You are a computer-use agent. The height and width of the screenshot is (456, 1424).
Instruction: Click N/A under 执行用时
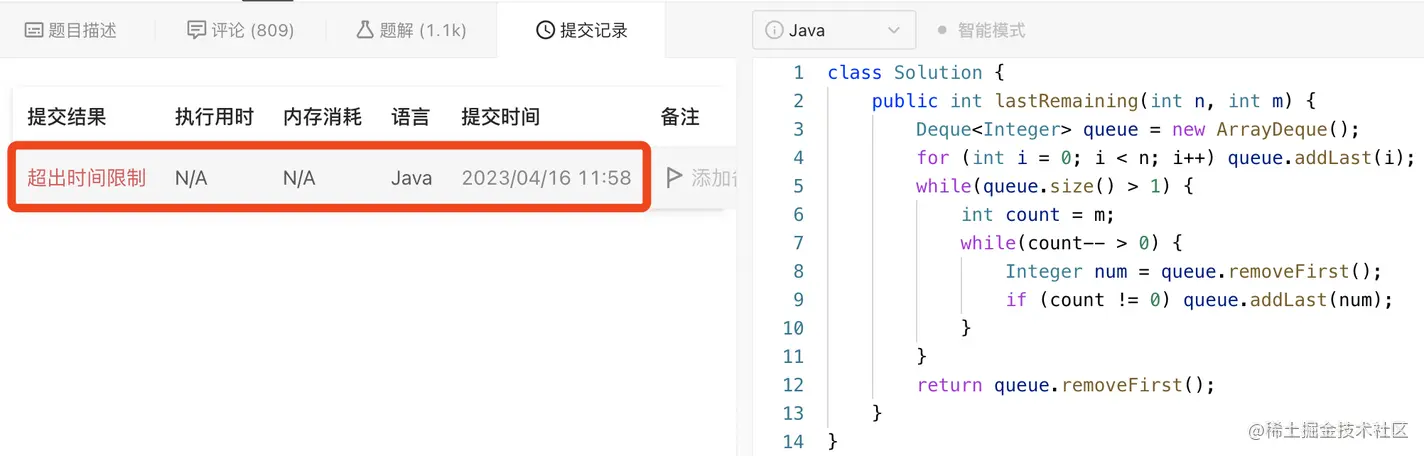point(191,178)
